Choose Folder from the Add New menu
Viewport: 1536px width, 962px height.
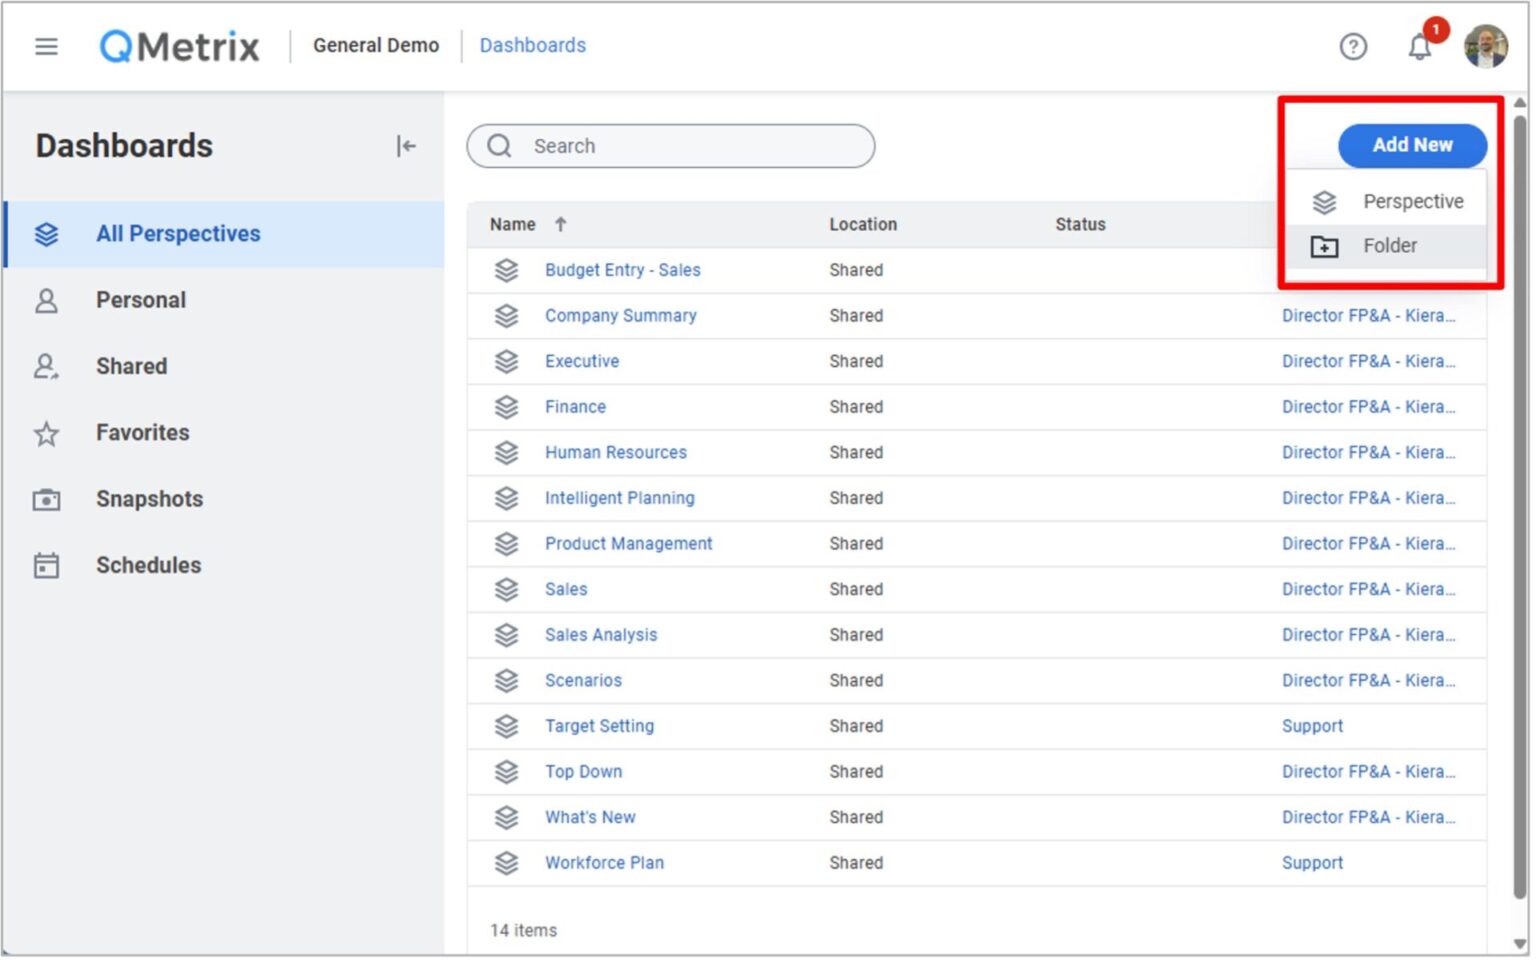coord(1390,246)
